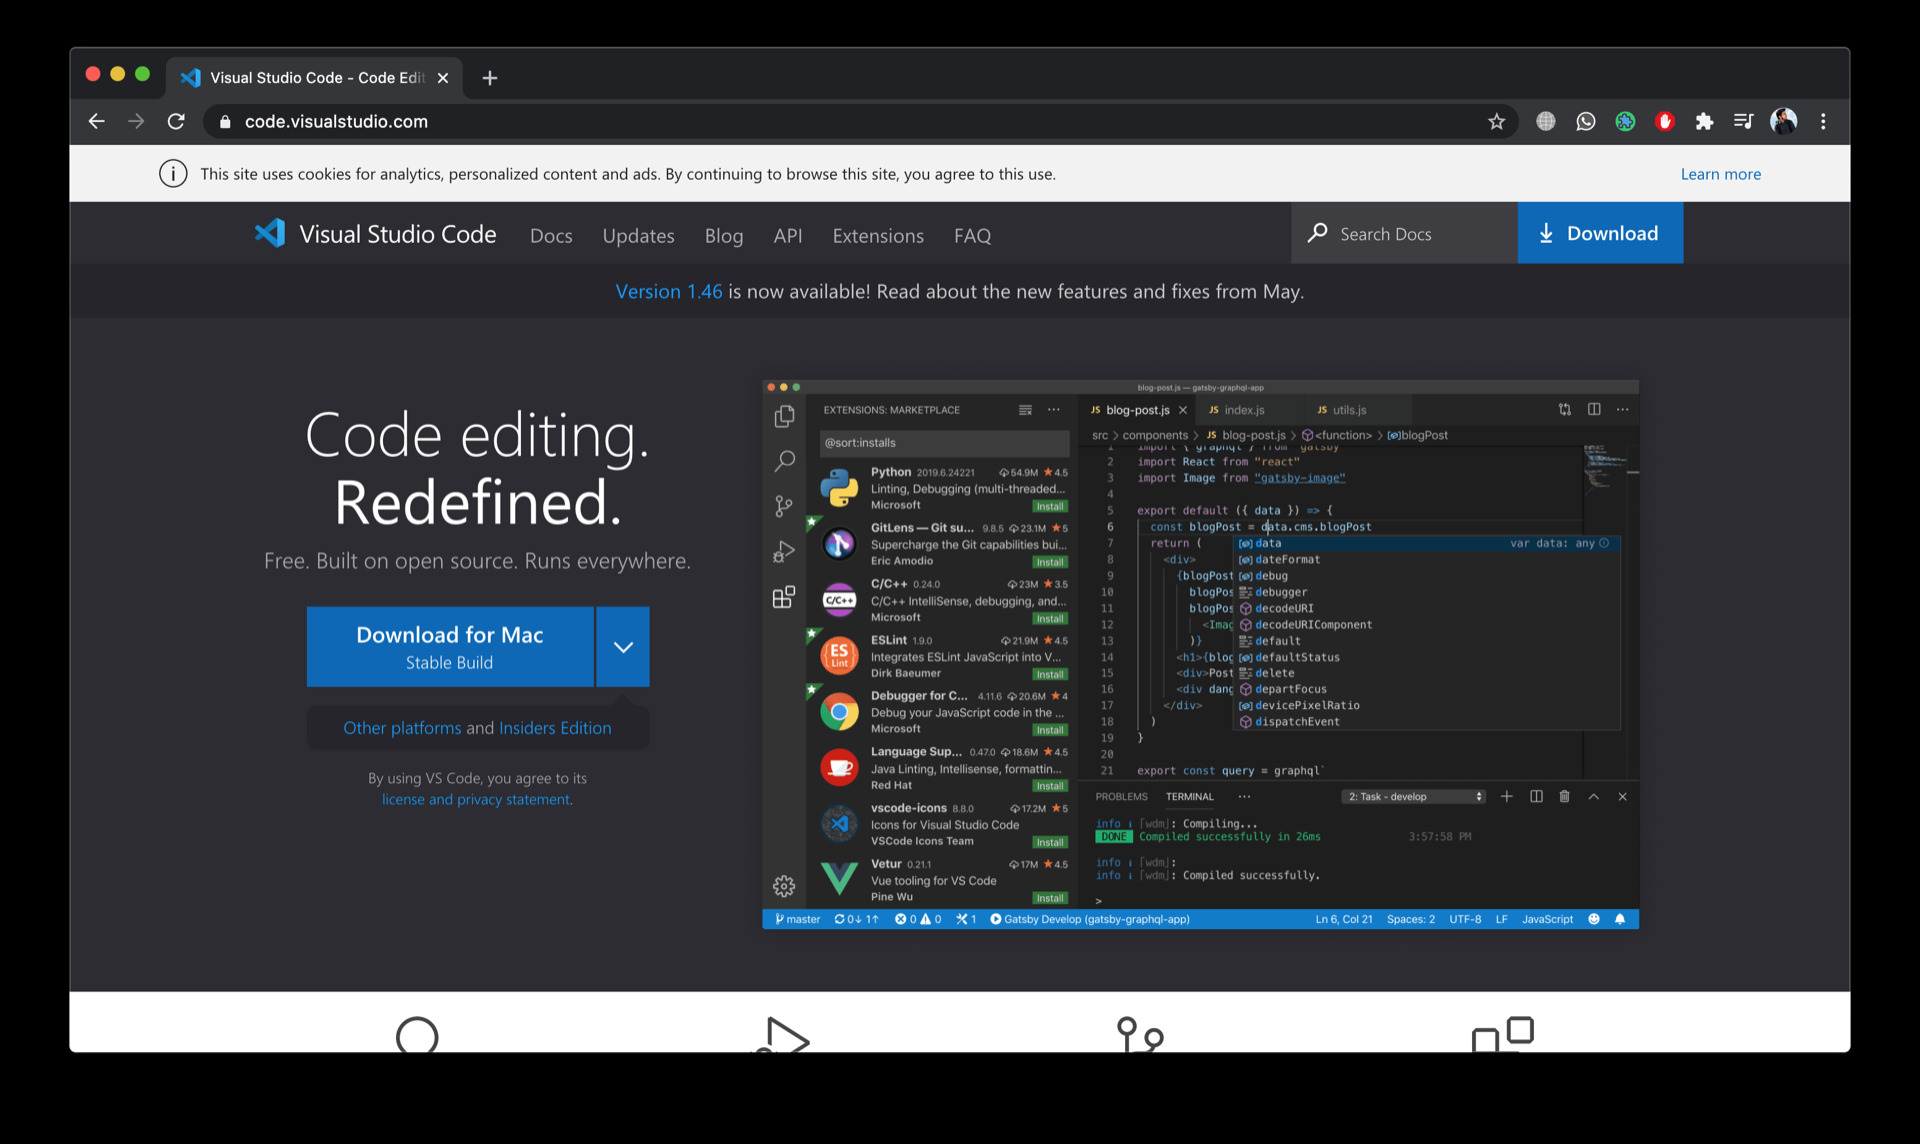Click the Run and Debug sidebar icon
This screenshot has height=1144, width=1920.
click(x=786, y=549)
